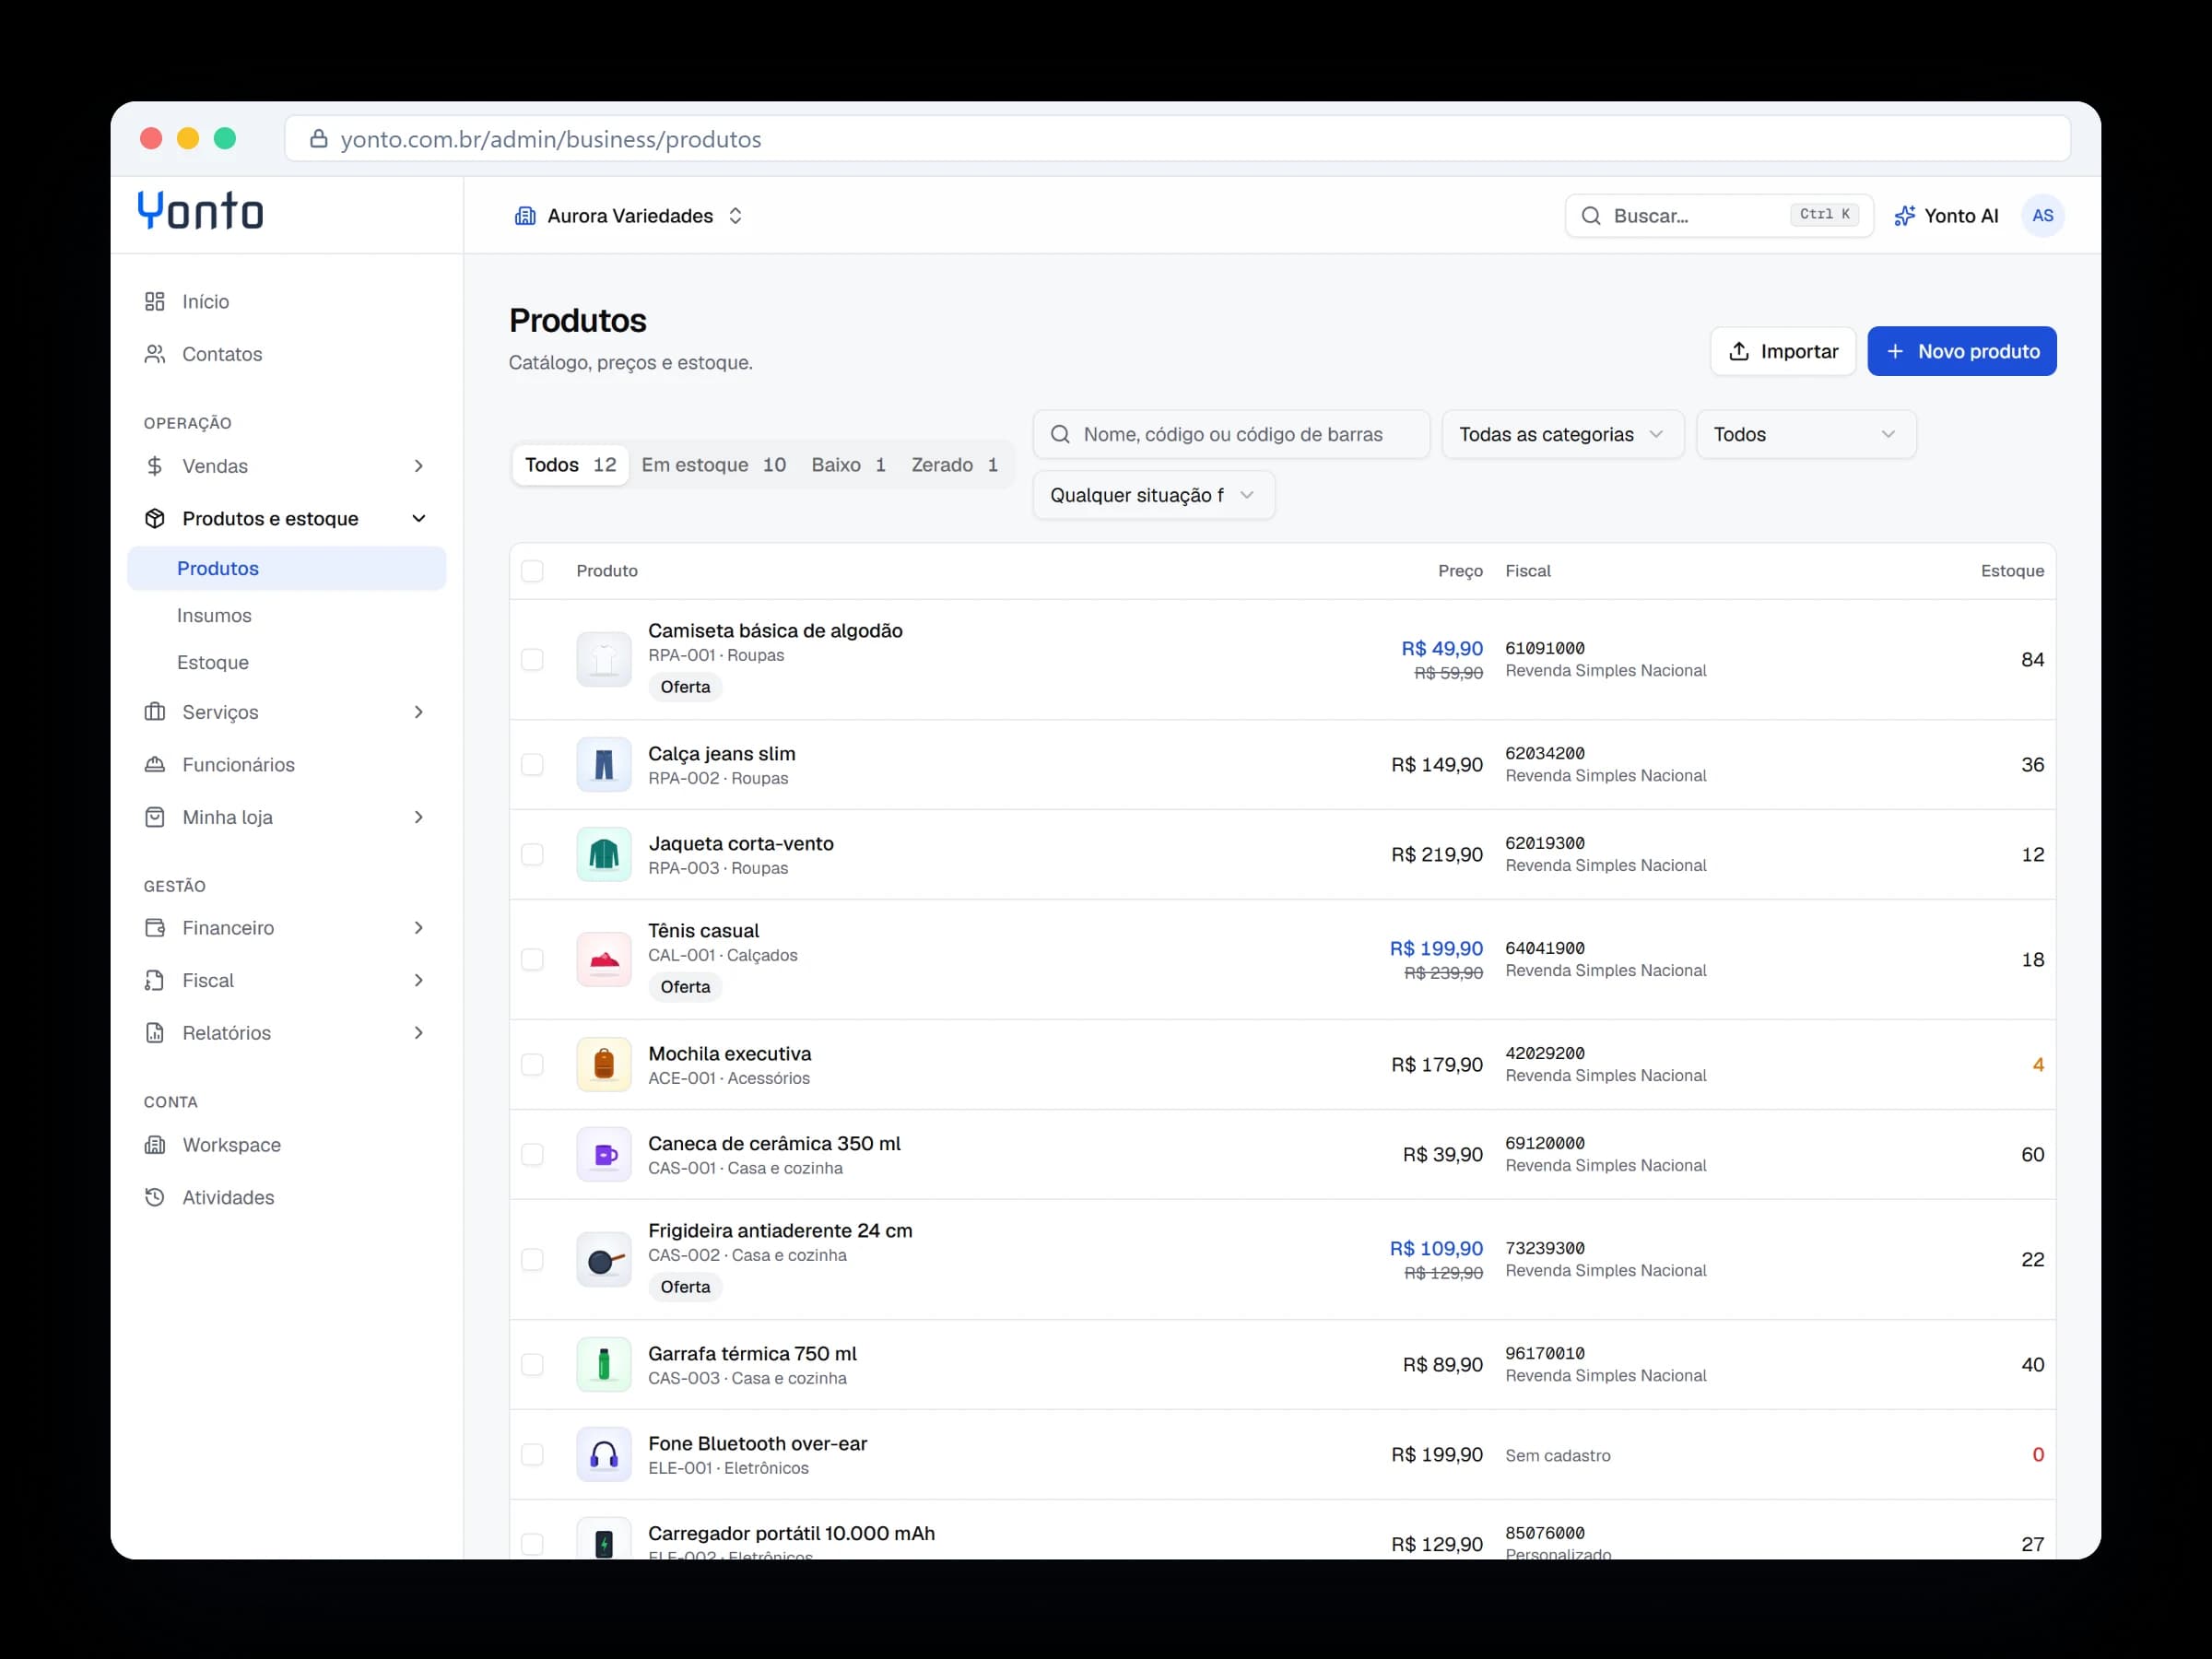
Task: Open Início via its grid icon
Action: (x=154, y=302)
